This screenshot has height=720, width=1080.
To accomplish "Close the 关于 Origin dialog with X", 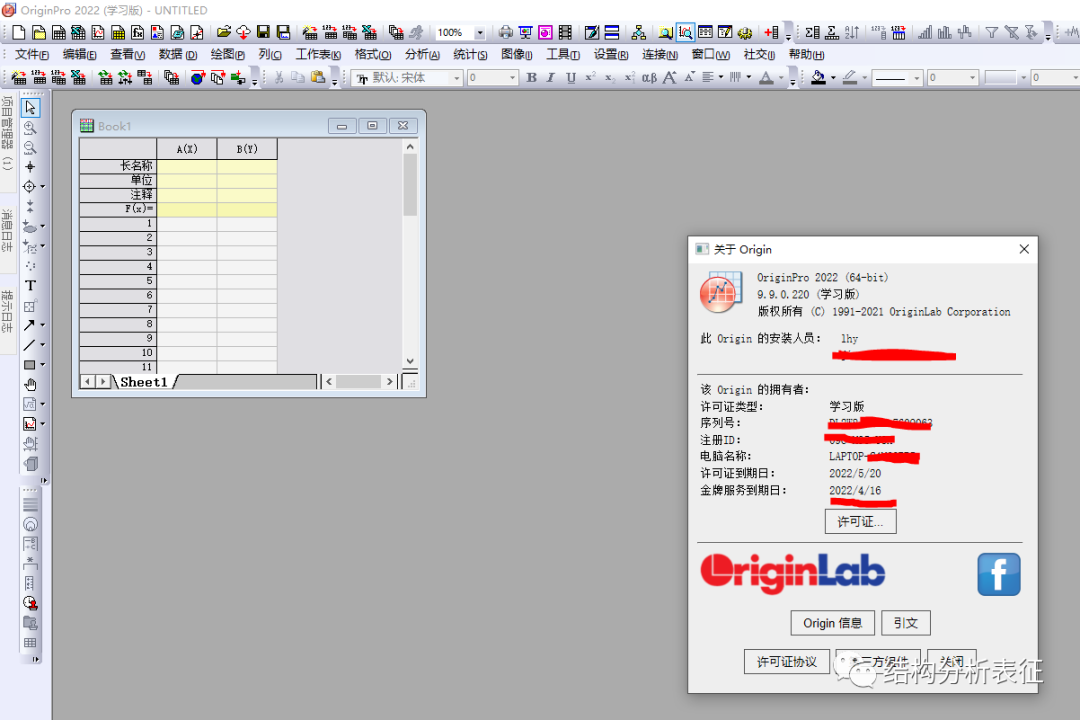I will (1024, 249).
